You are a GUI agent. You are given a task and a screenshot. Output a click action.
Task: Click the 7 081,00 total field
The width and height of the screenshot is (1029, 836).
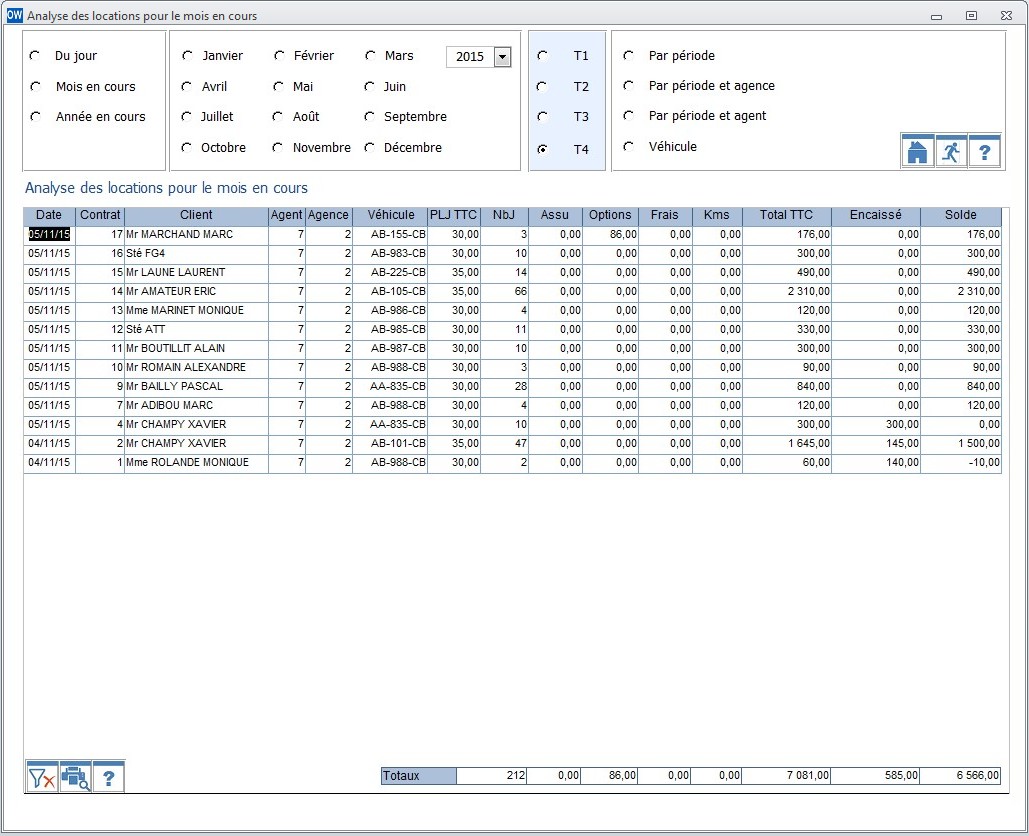787,776
